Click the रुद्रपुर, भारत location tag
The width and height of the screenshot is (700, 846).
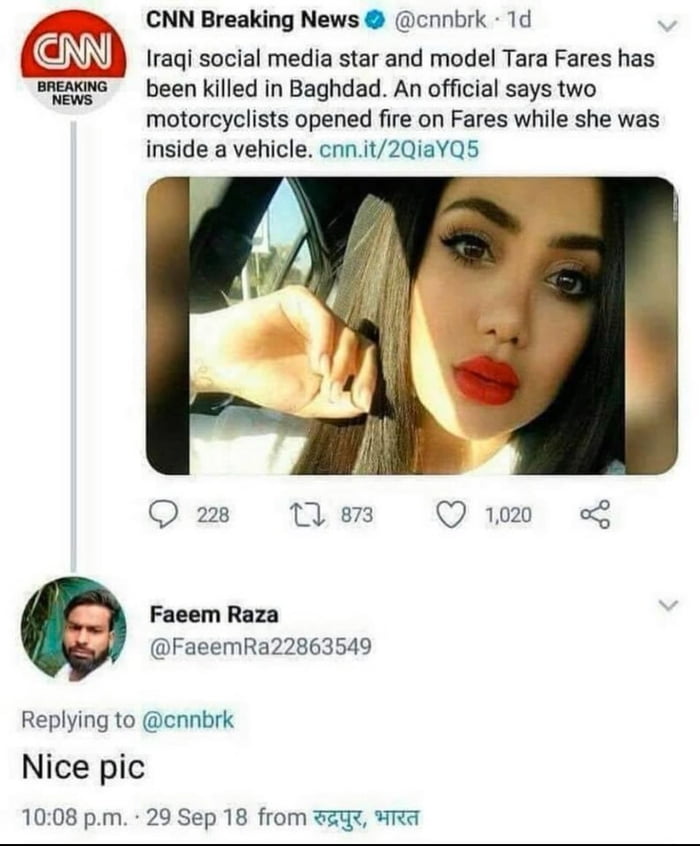point(364,817)
